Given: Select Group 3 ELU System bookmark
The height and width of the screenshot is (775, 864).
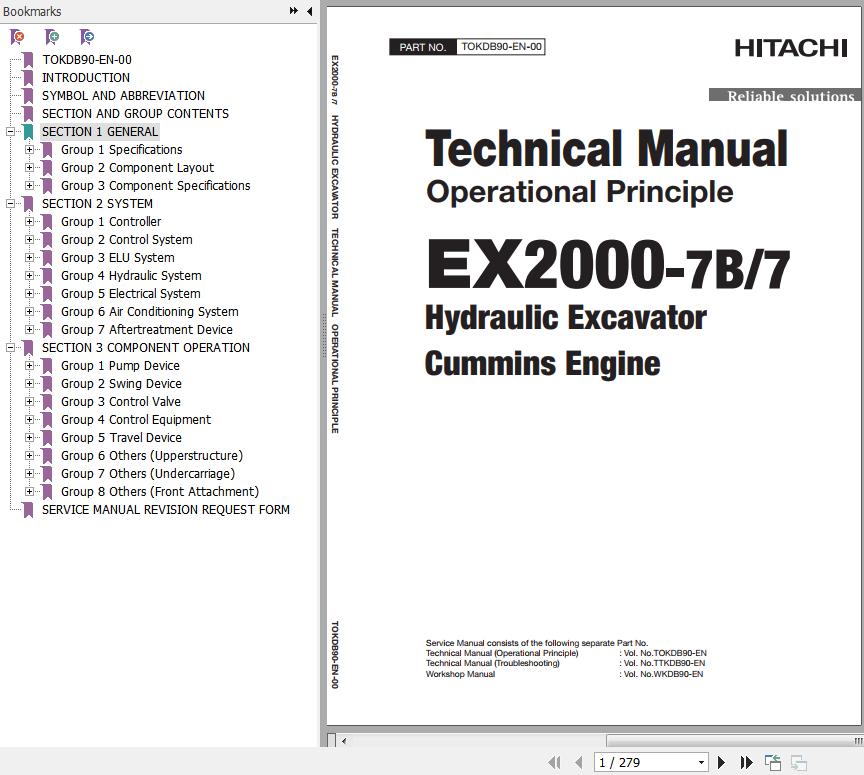Looking at the screenshot, I should (x=117, y=258).
